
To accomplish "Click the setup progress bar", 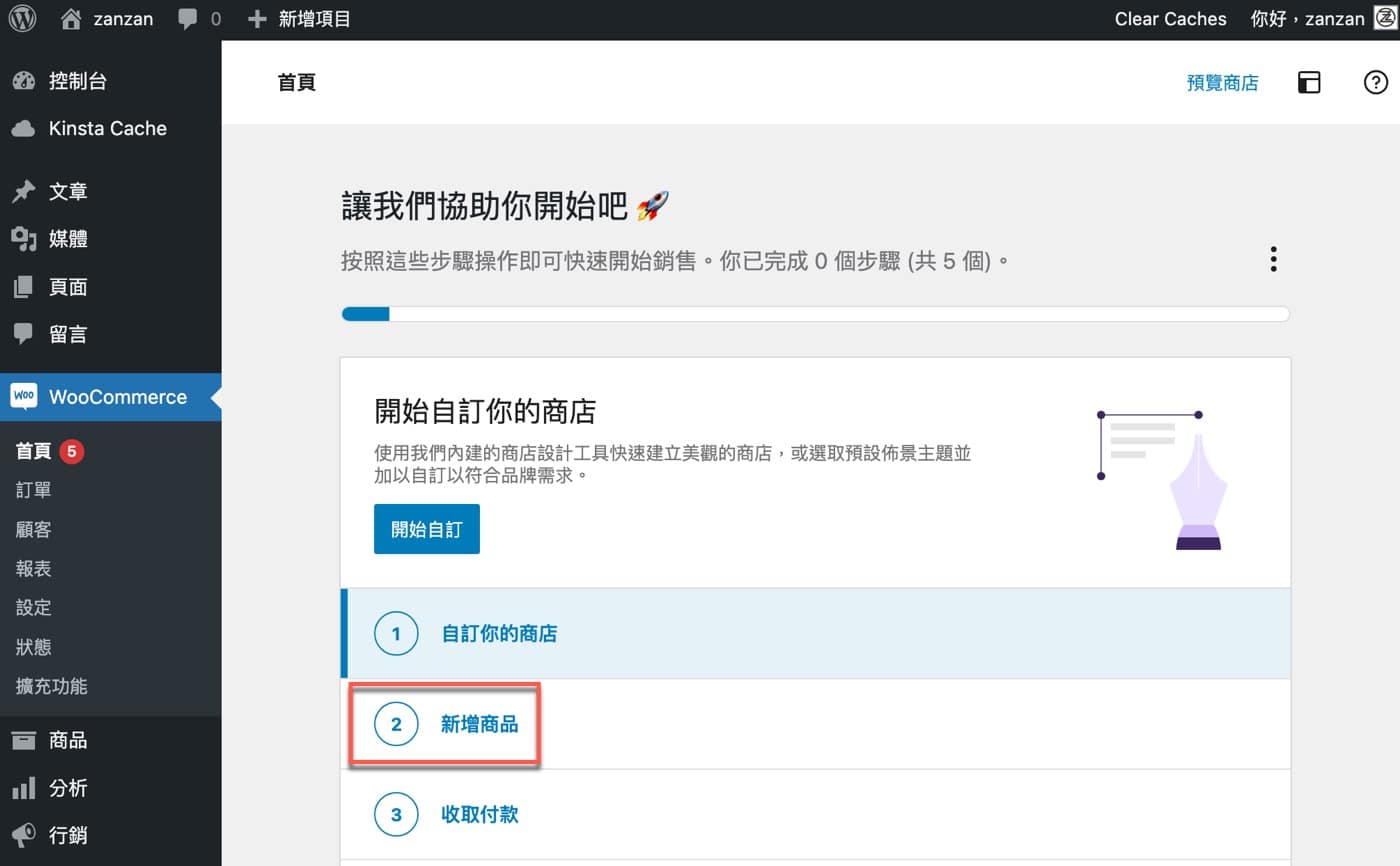I will (815, 314).
